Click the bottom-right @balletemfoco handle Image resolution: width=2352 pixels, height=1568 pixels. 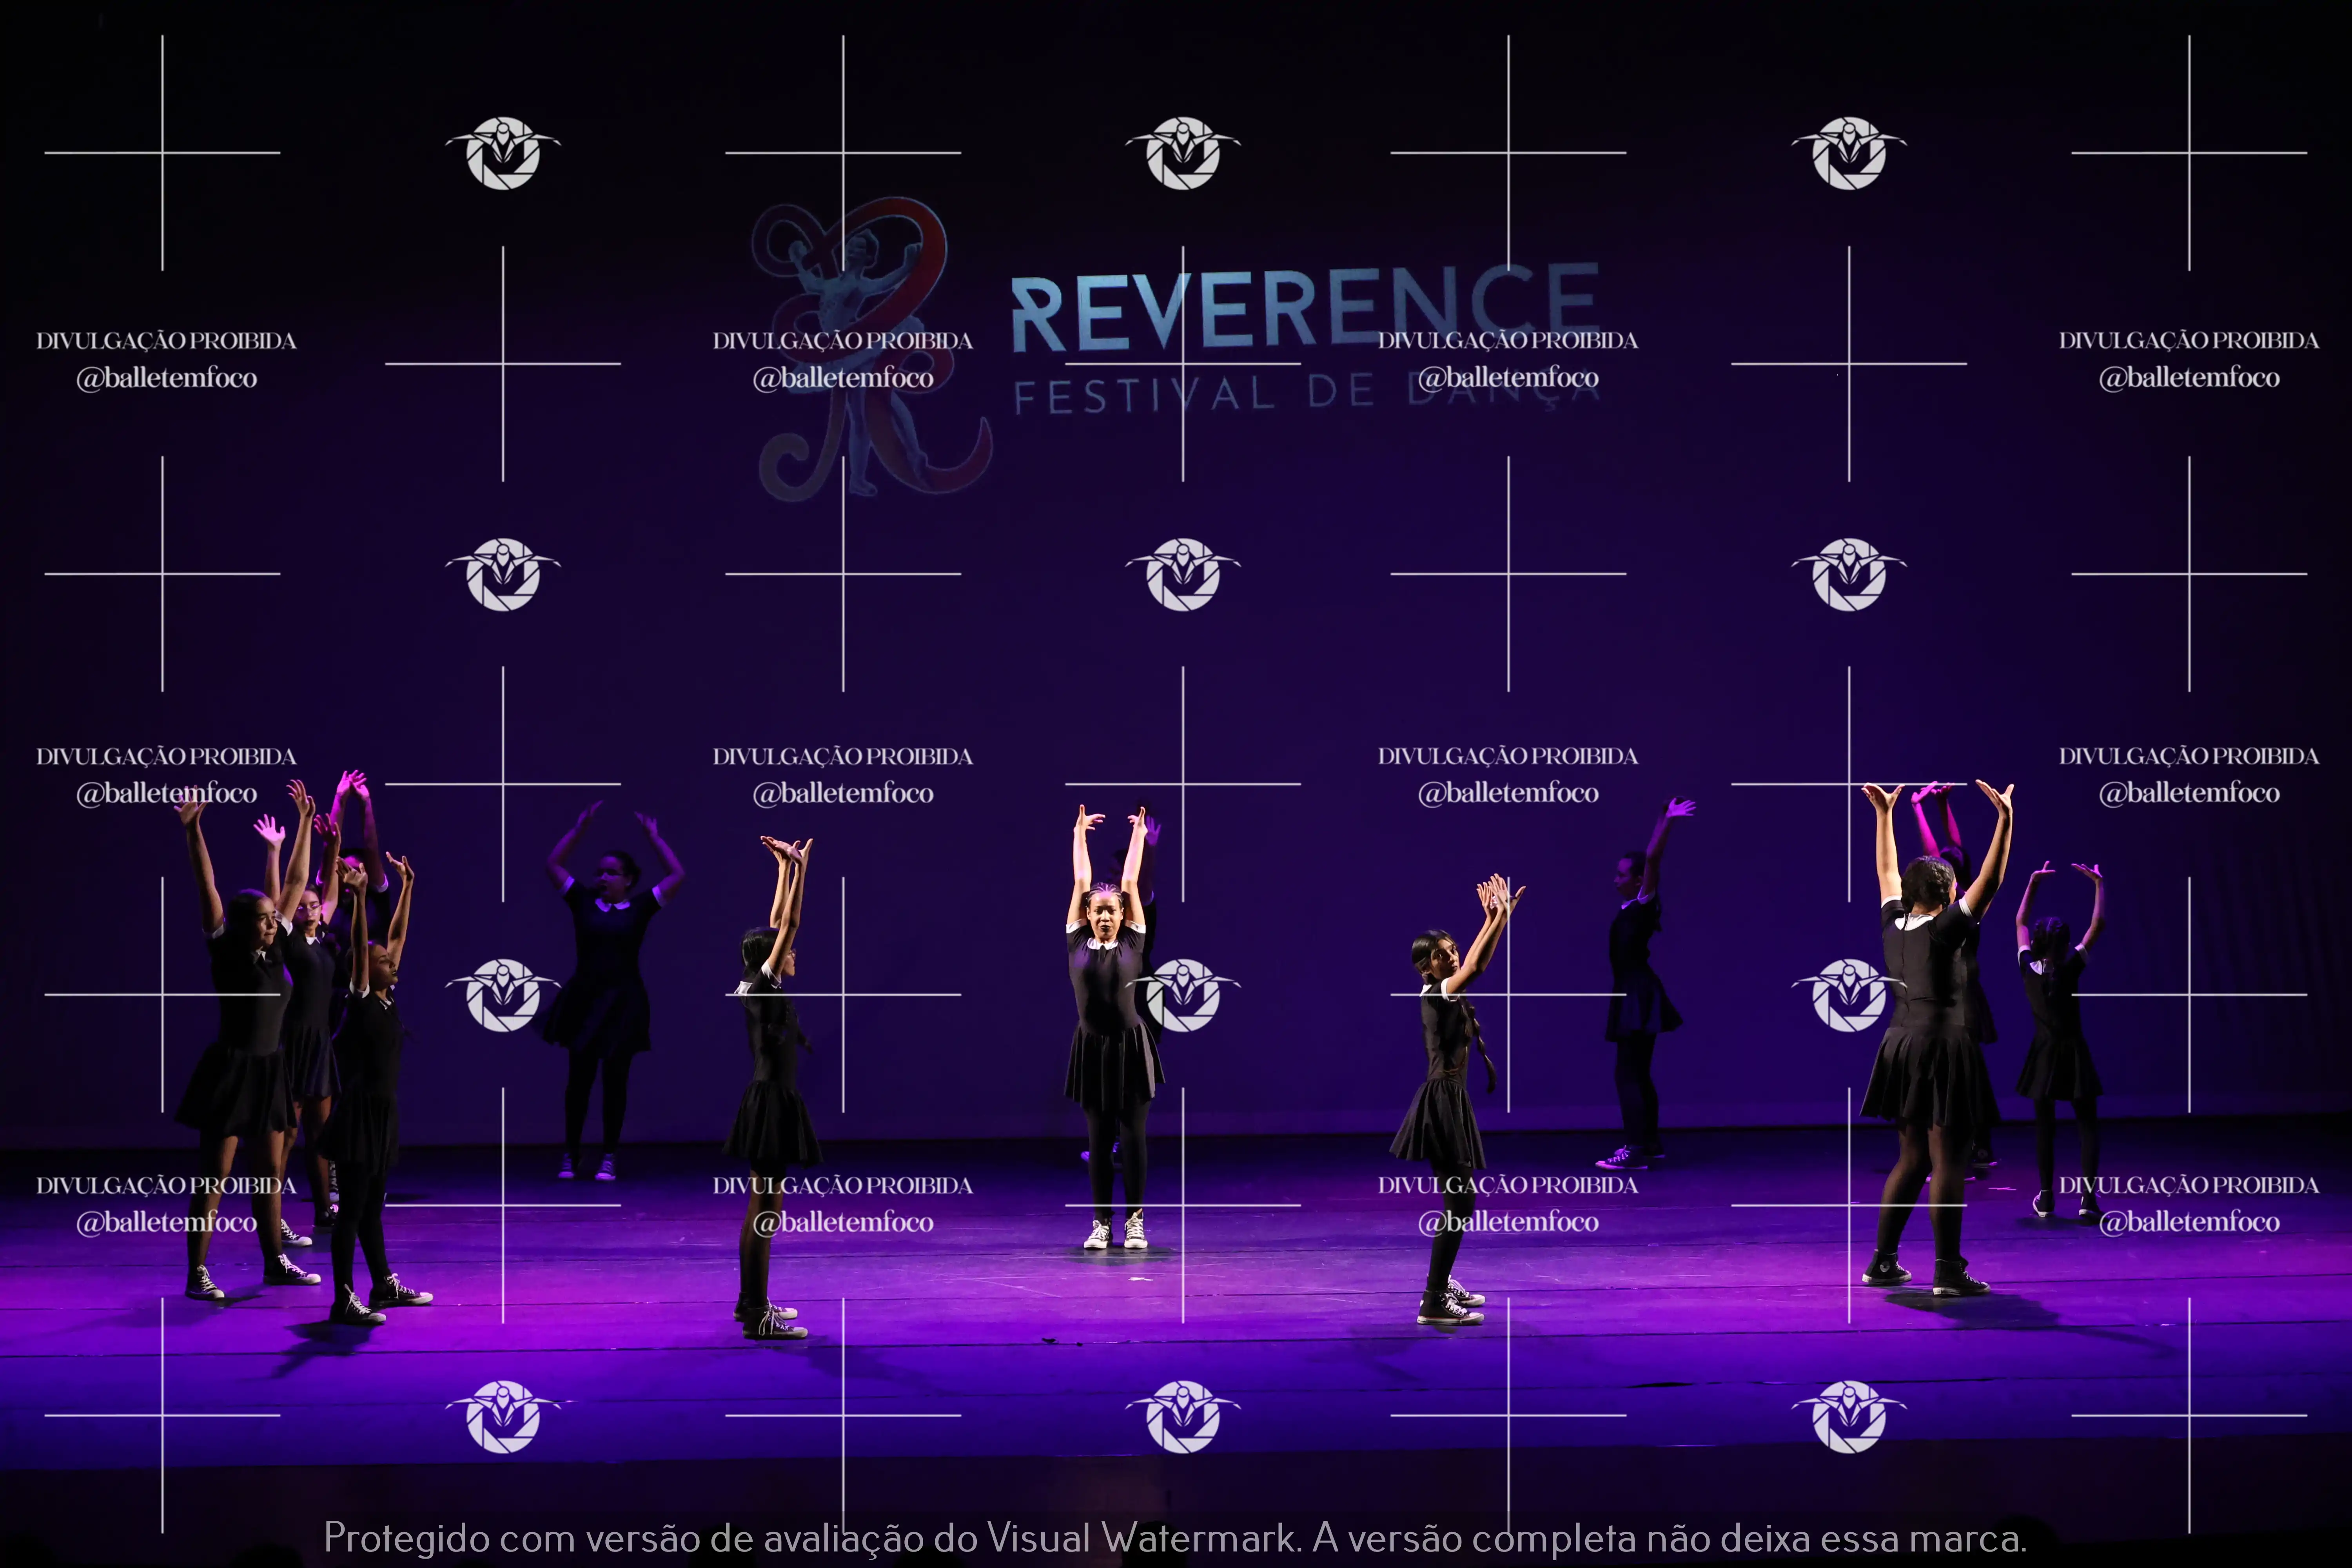2188,1222
